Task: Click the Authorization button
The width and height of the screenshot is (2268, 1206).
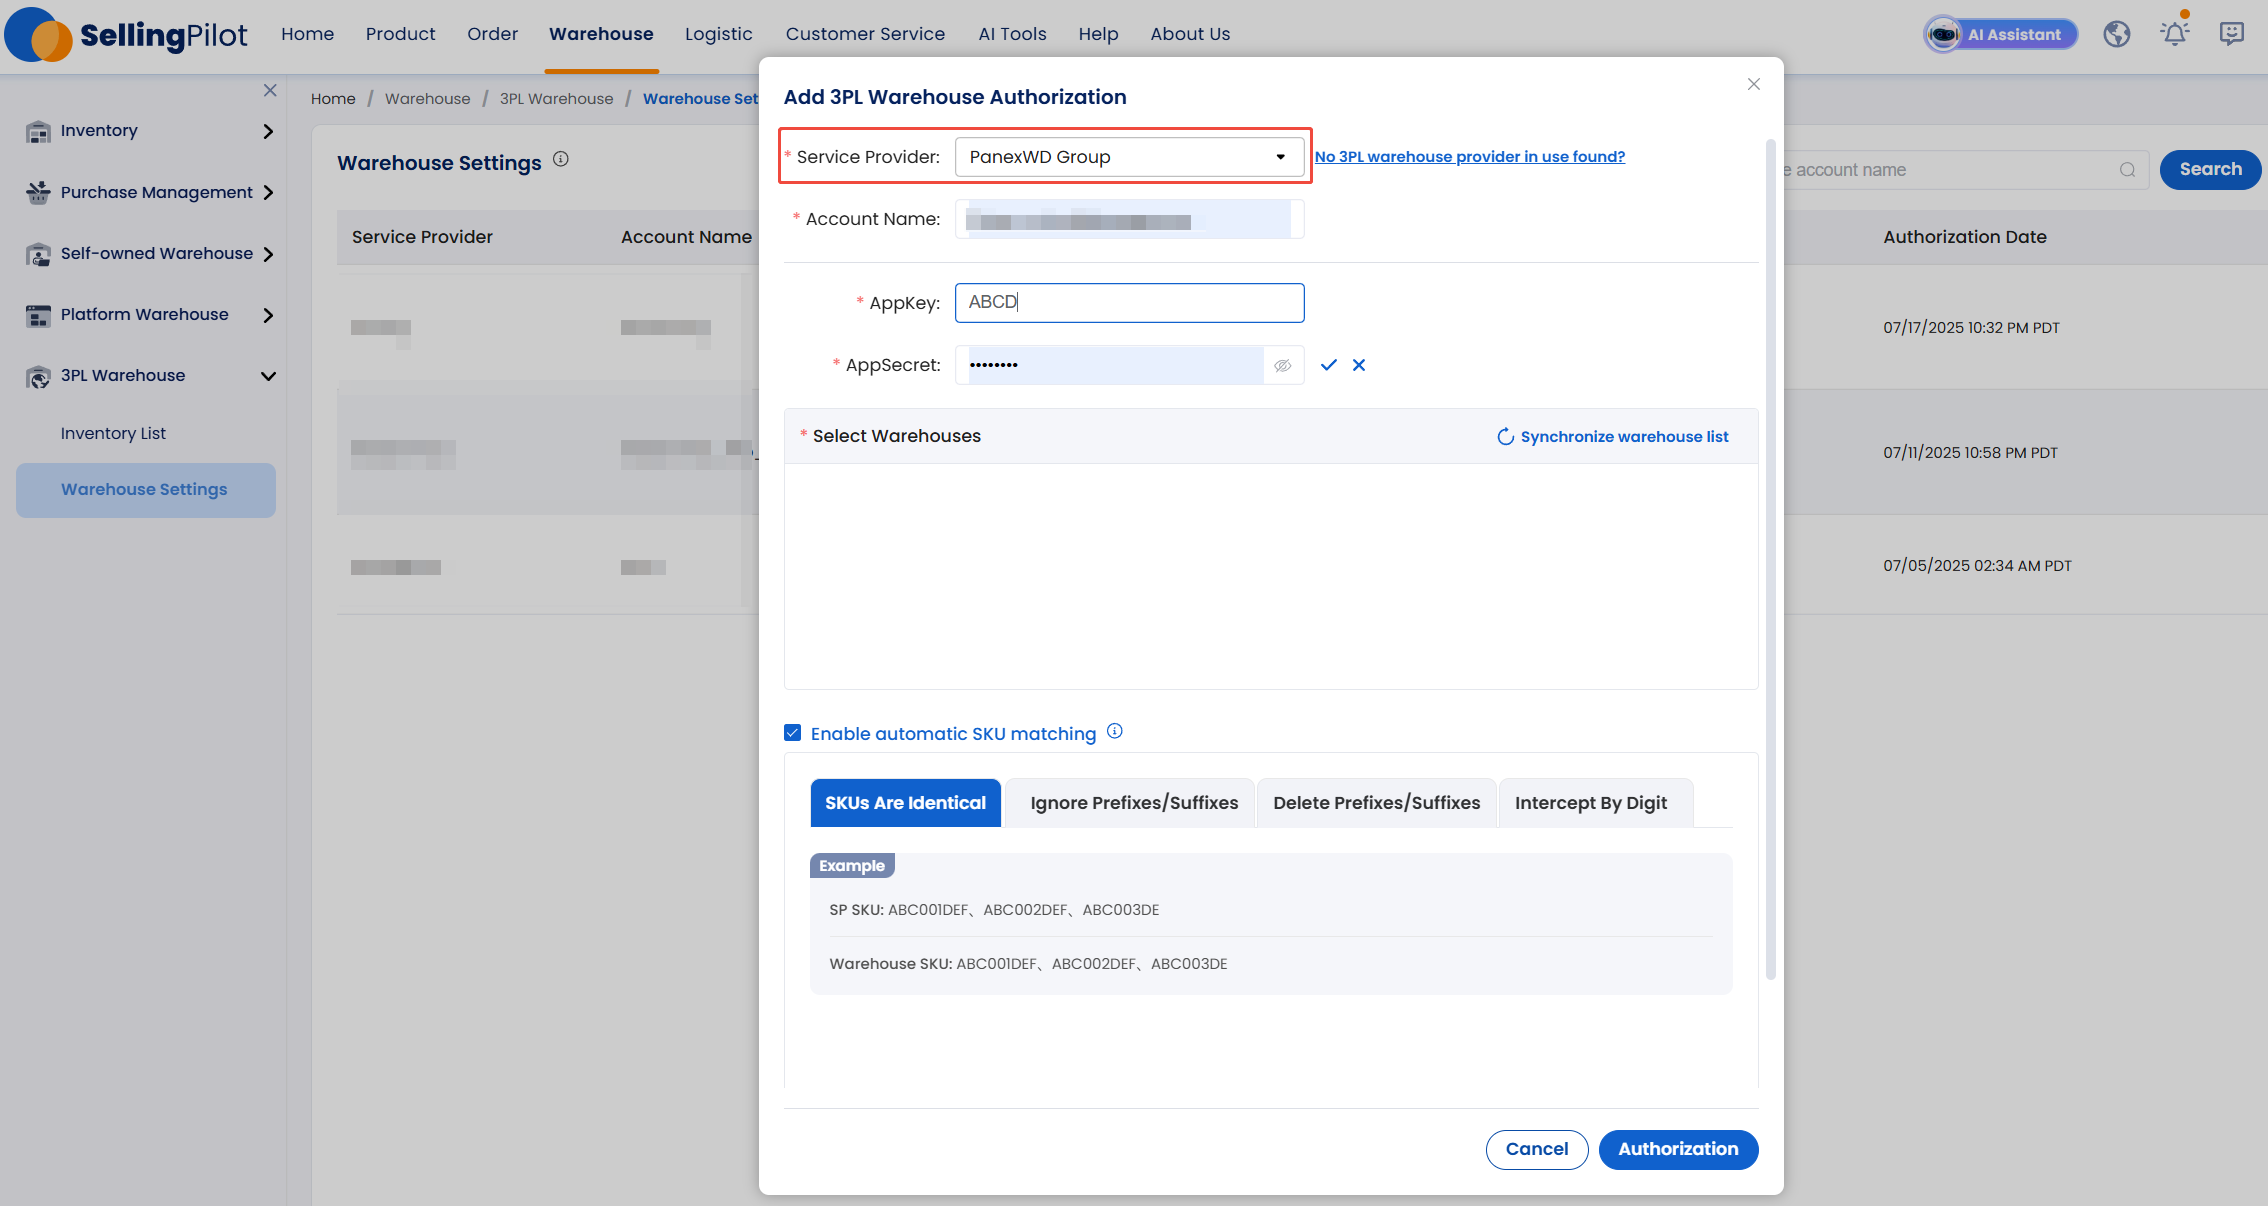Action: click(x=1678, y=1149)
